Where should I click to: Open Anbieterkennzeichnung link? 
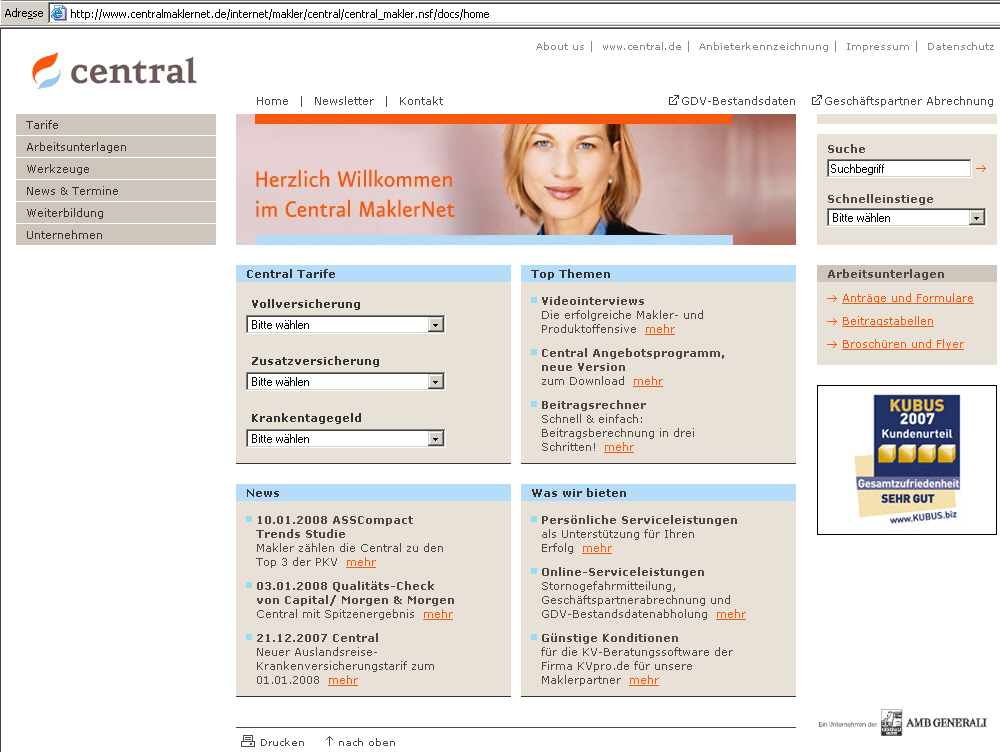[x=763, y=47]
